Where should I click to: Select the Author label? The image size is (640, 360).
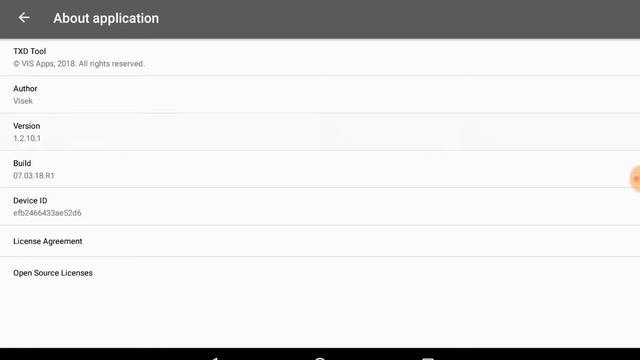point(25,89)
